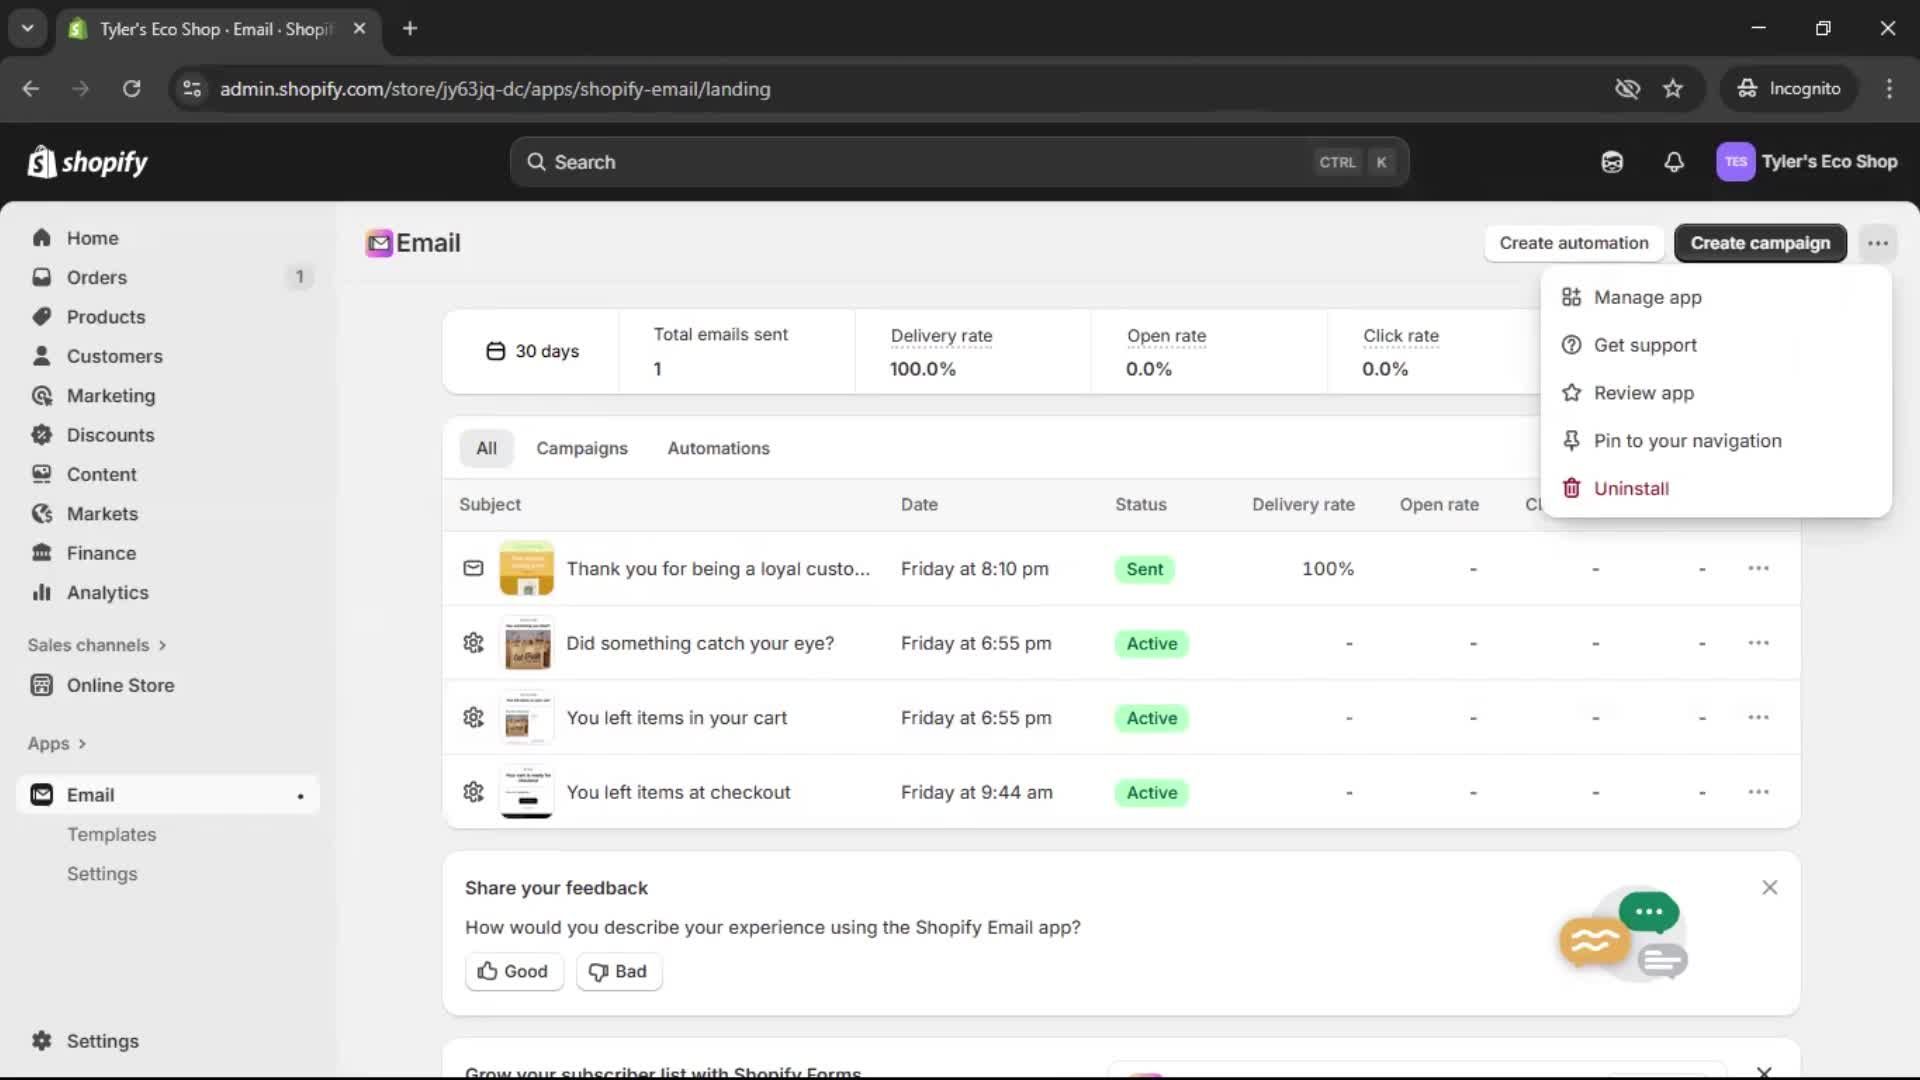1920x1080 pixels.
Task: Open Email Settings subpage
Action: coord(102,874)
